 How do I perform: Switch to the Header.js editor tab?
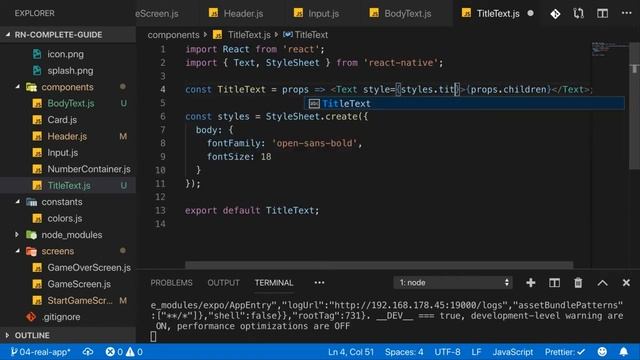coord(237,13)
